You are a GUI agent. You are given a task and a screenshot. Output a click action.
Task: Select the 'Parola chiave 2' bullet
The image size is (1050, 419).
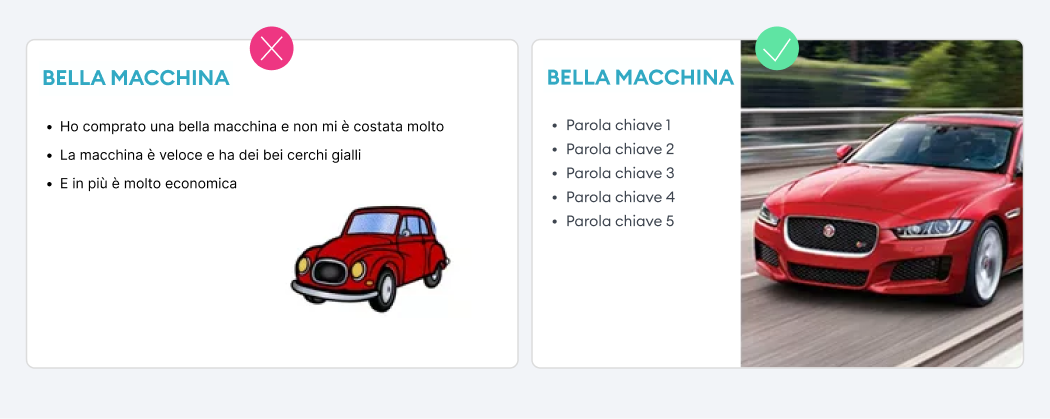[618, 149]
